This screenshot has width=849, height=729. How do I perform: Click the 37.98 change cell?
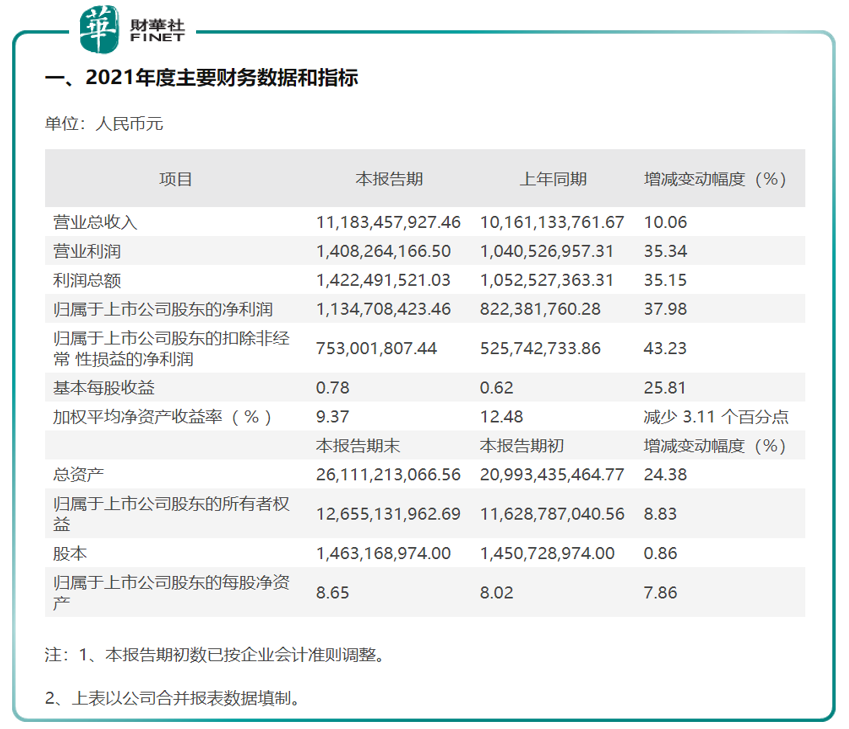[665, 309]
